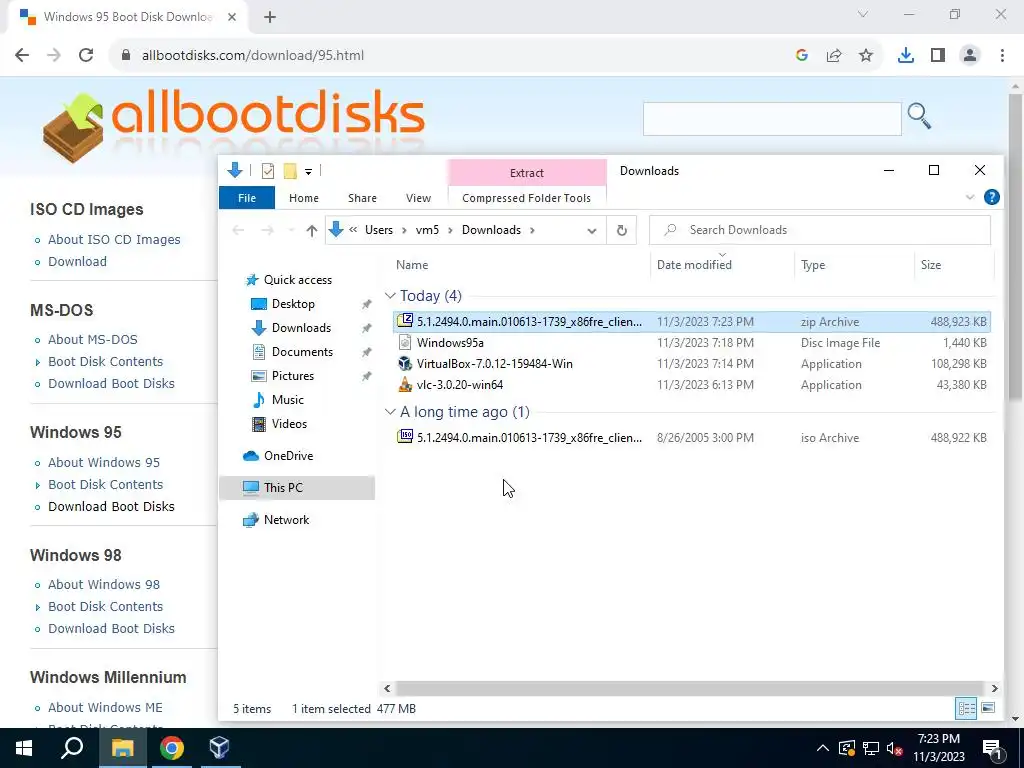The image size is (1024, 768).
Task: Open Windows Start menu
Action: [x=24, y=748]
